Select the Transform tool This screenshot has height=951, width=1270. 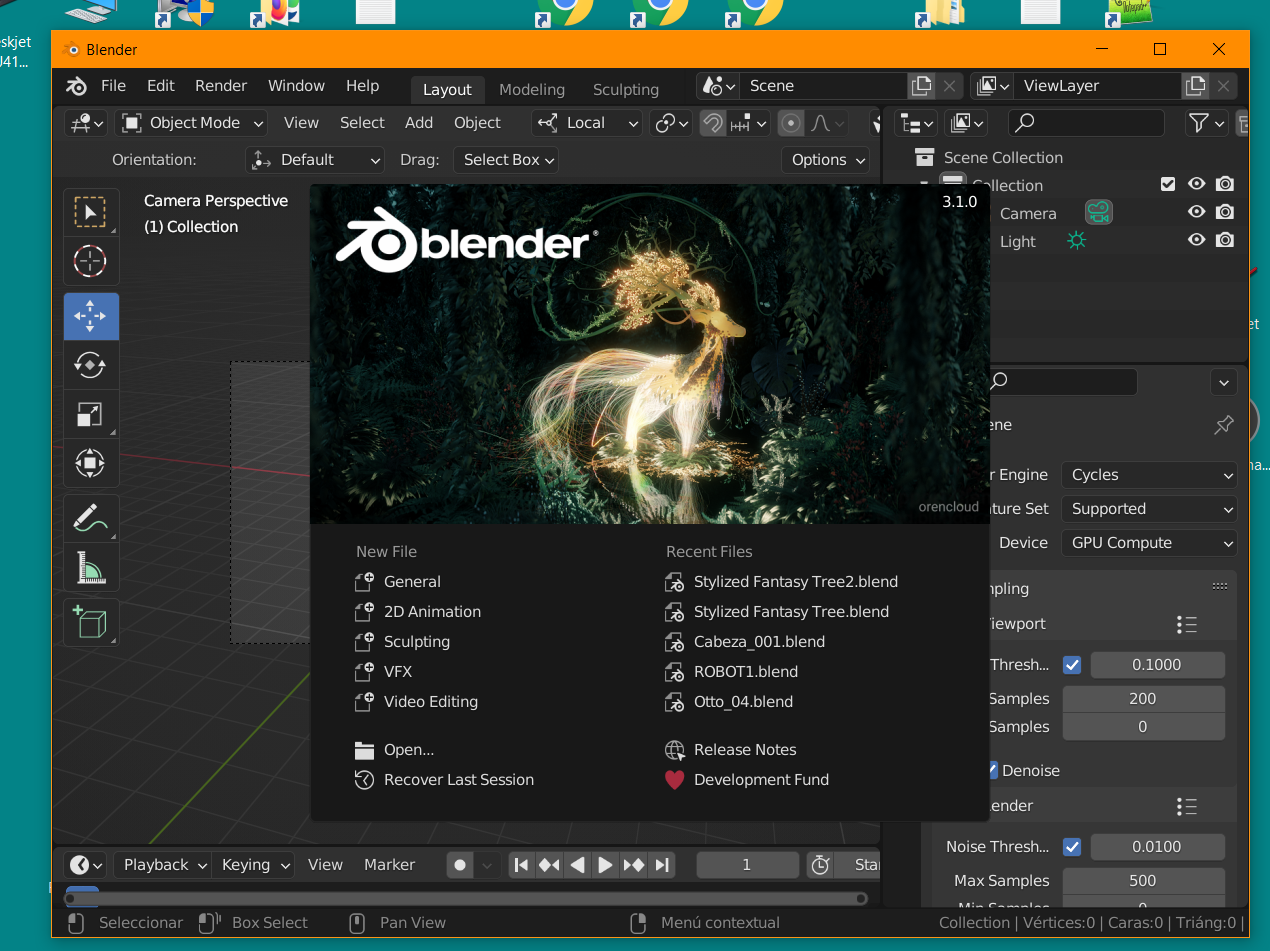(91, 463)
